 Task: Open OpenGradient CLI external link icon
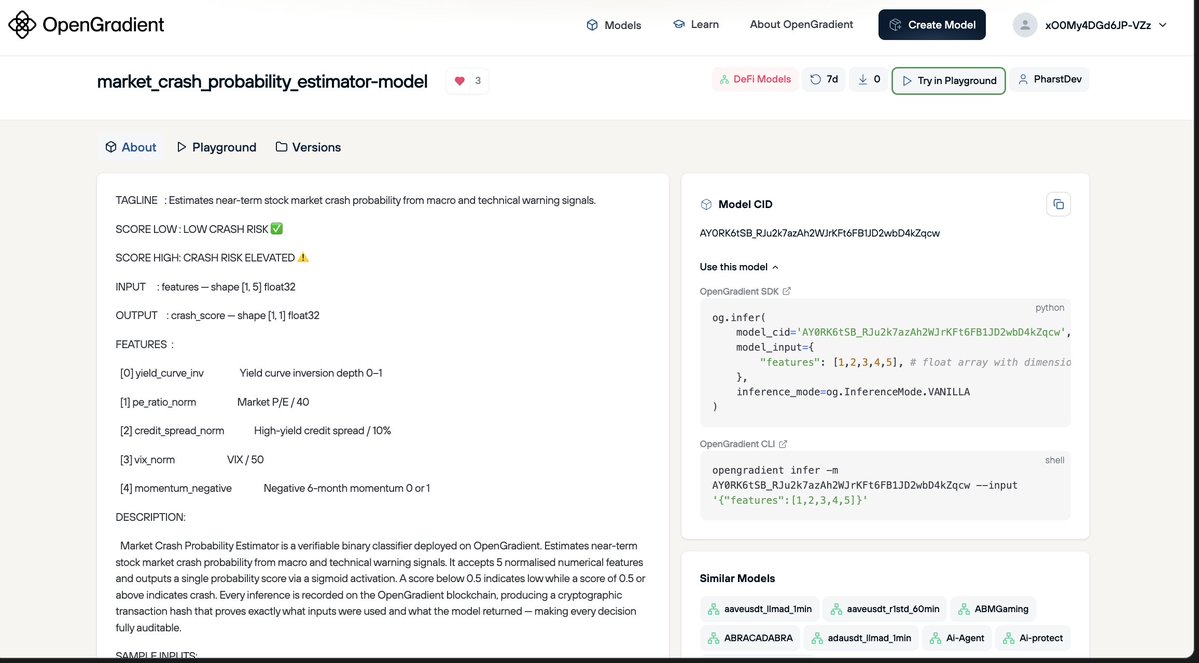click(x=783, y=444)
